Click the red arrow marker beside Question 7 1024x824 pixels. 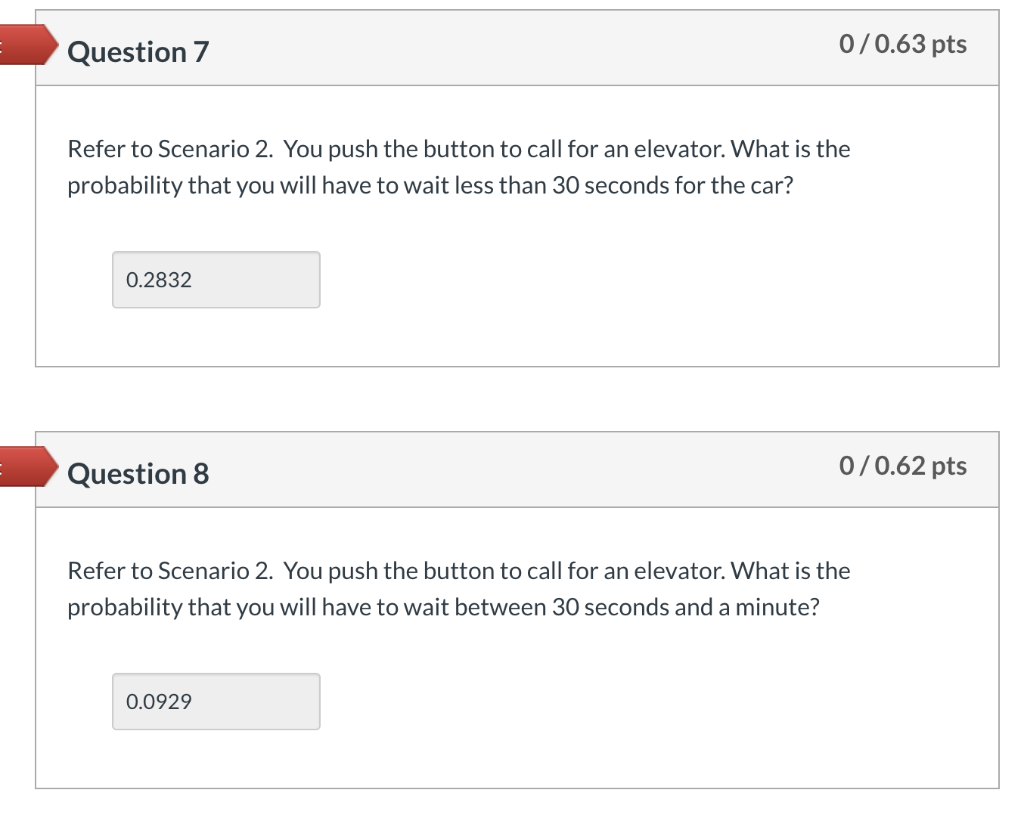24,46
